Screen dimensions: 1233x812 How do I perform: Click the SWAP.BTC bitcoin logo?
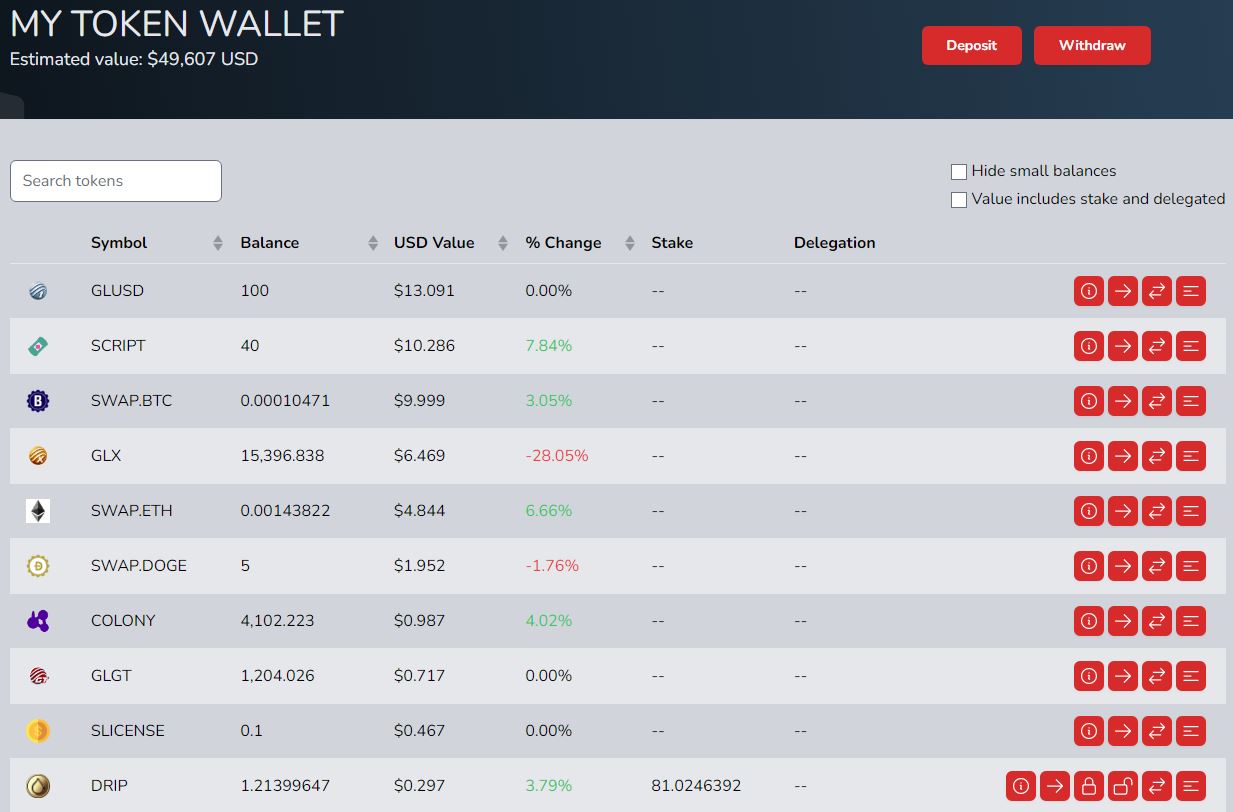tap(38, 401)
